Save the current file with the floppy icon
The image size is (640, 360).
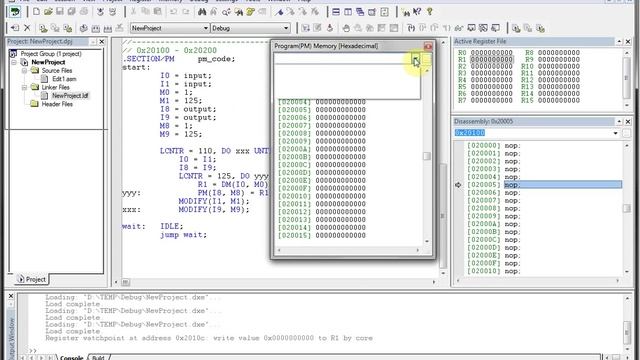click(60, 12)
